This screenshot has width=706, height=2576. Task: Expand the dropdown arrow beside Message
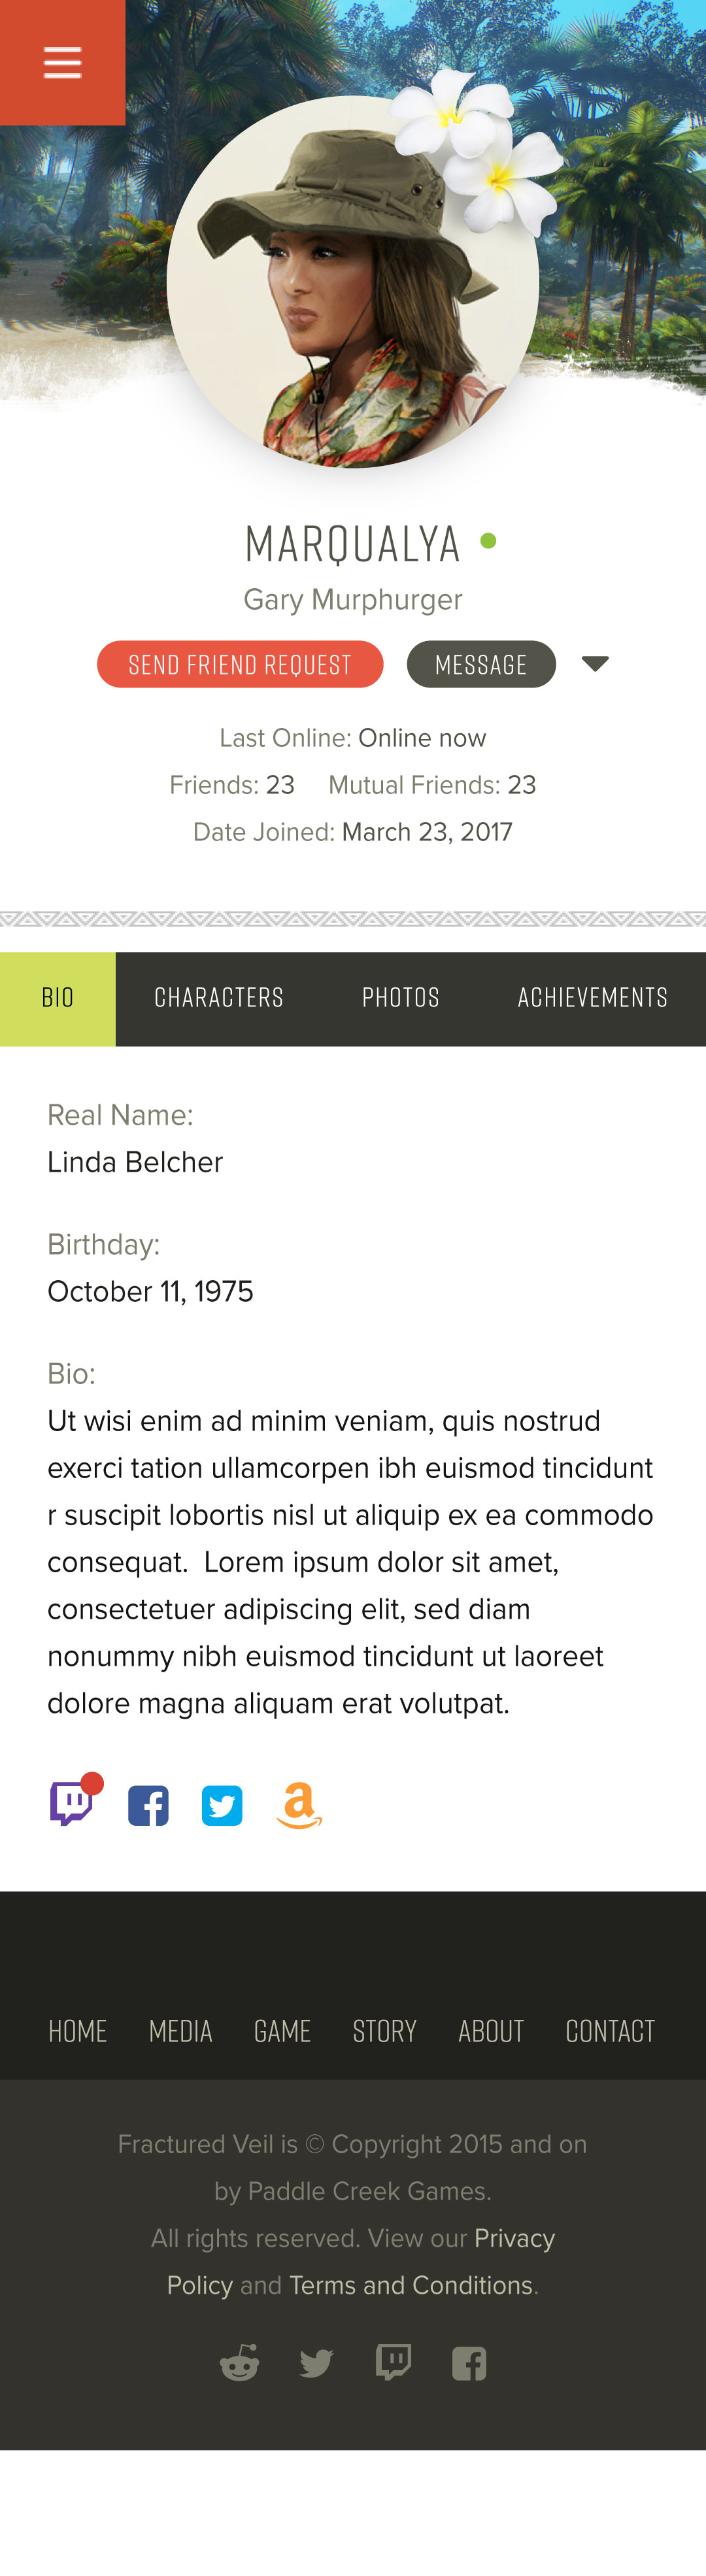coord(595,664)
